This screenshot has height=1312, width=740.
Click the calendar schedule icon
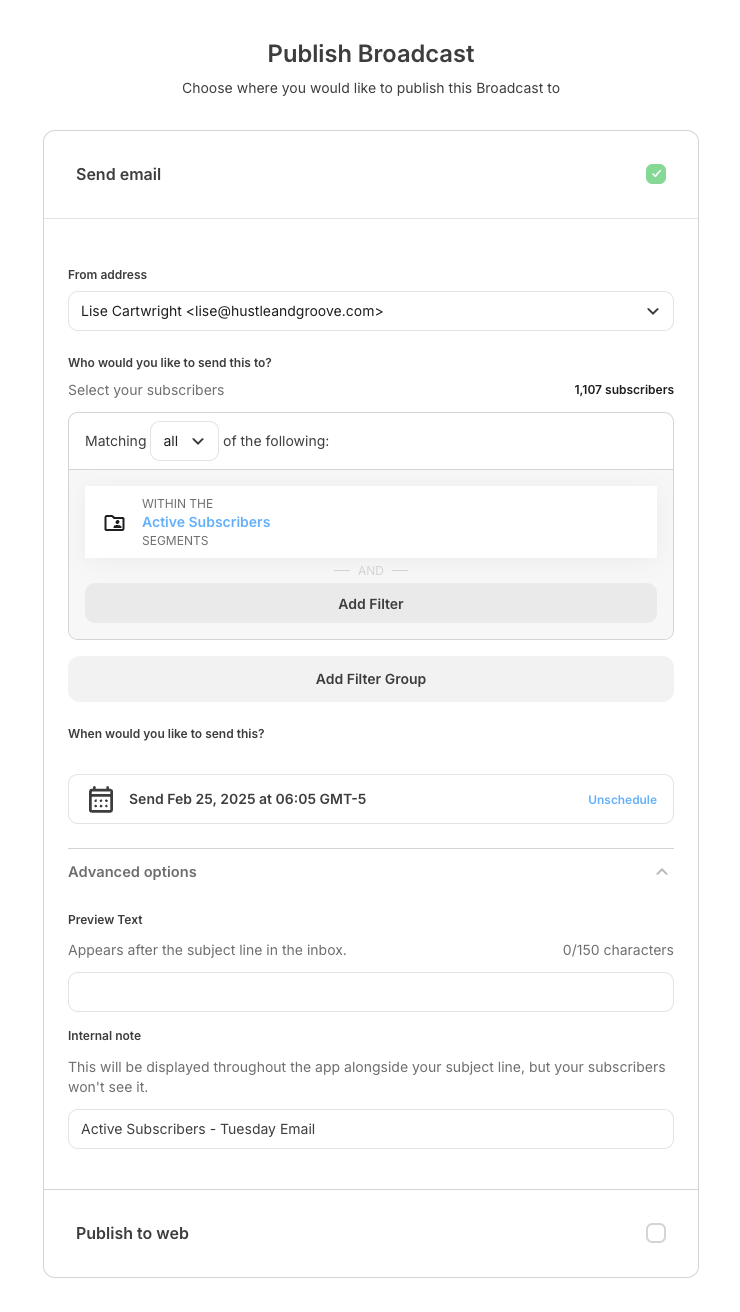click(x=101, y=799)
